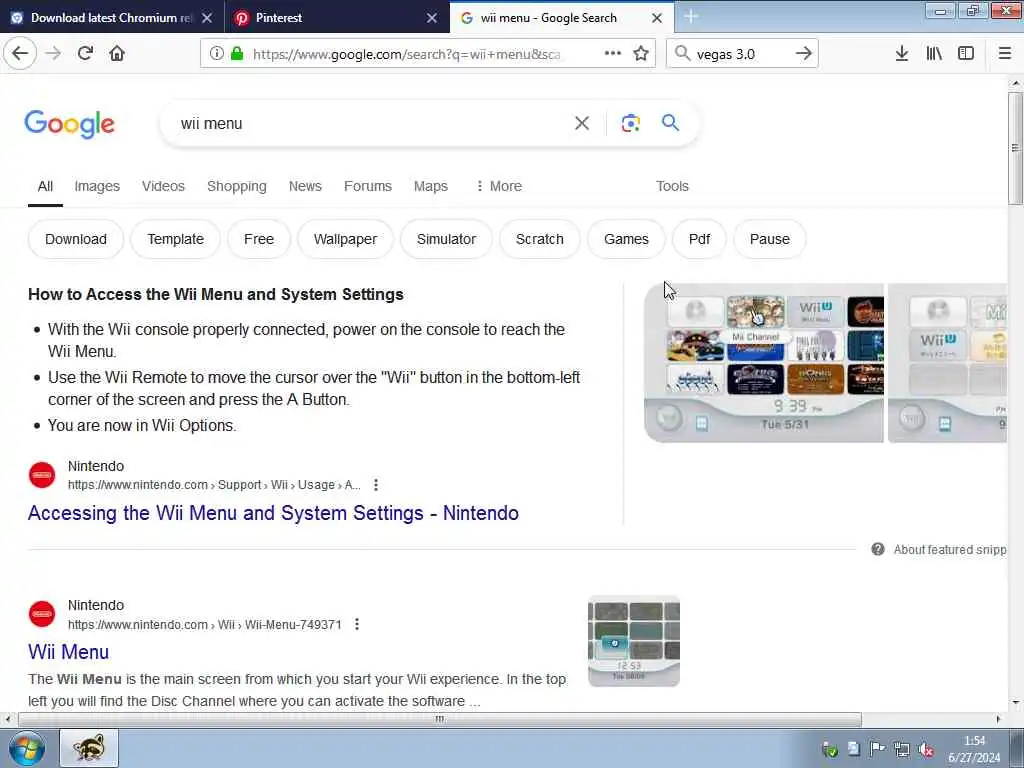Open the taskbar clock showing 1:54

pyautogui.click(x=974, y=749)
